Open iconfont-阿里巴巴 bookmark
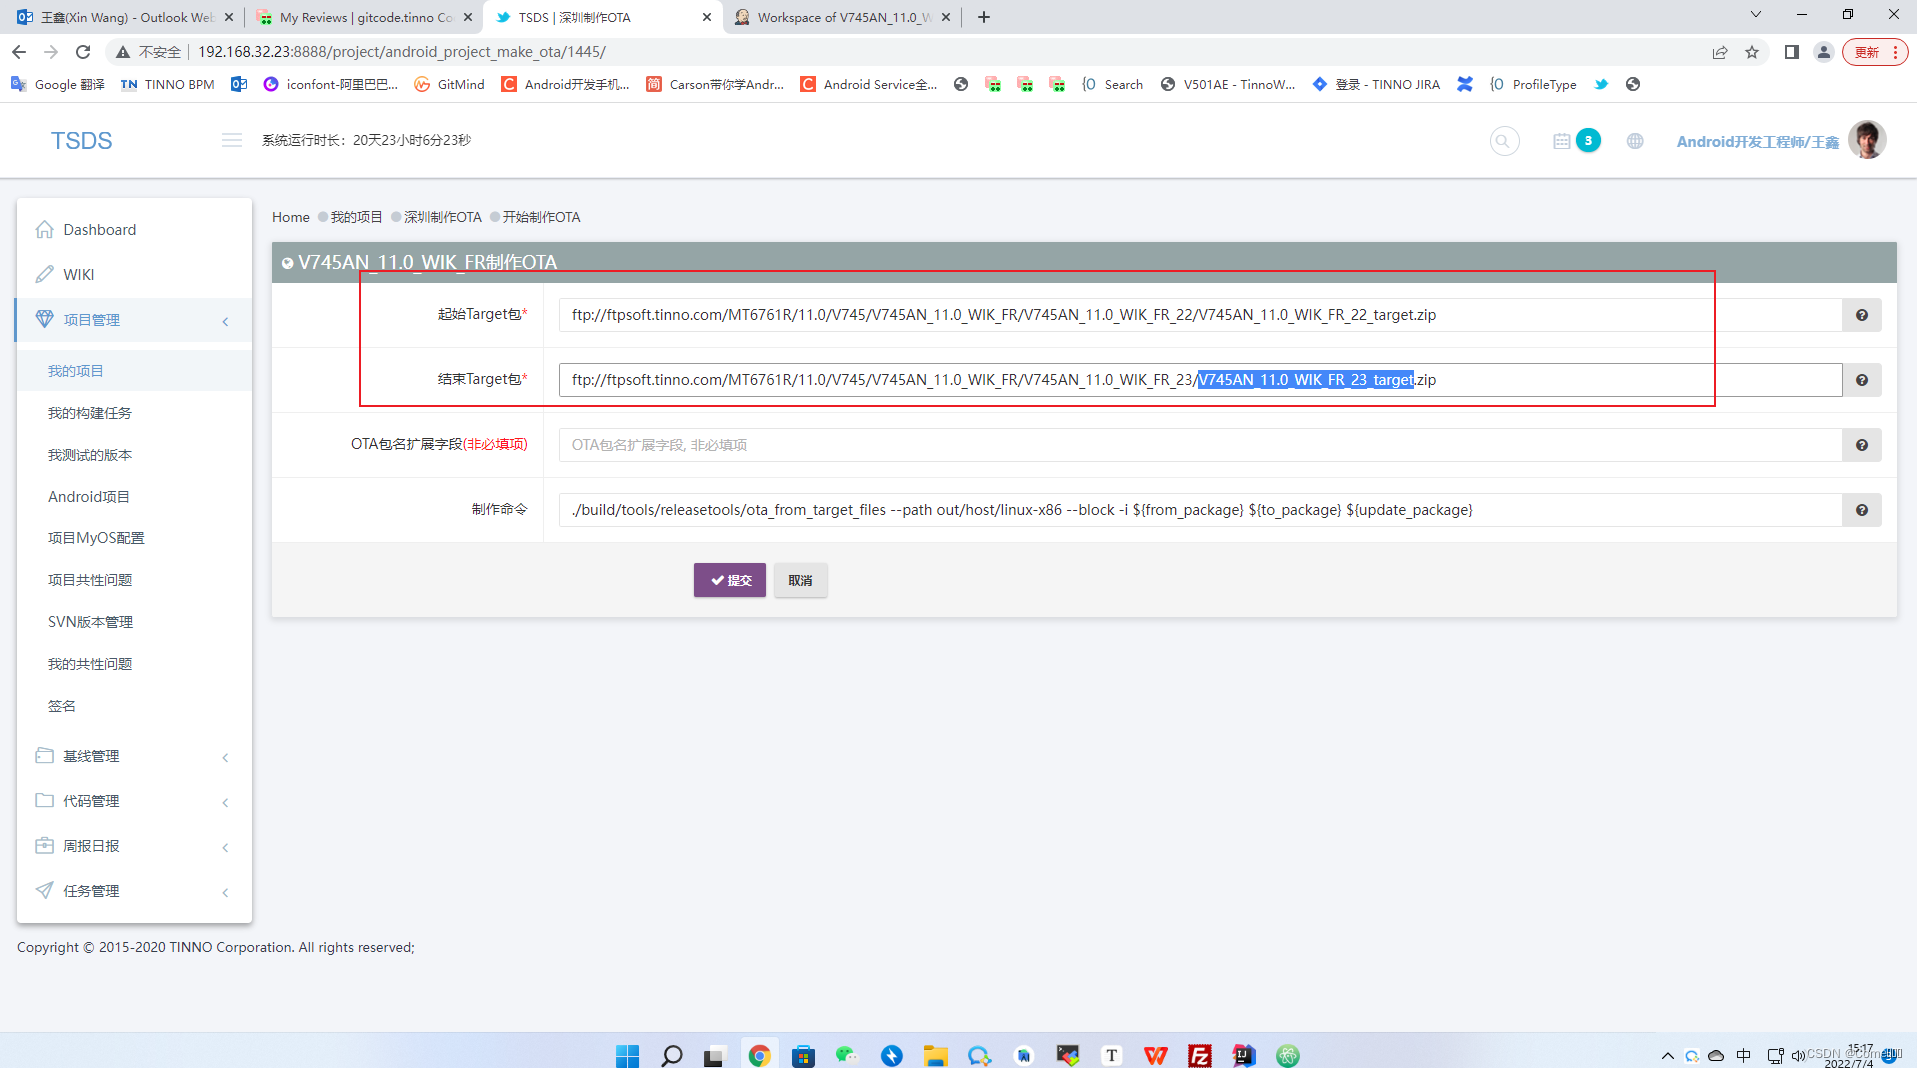This screenshot has height=1068, width=1917. pos(331,84)
